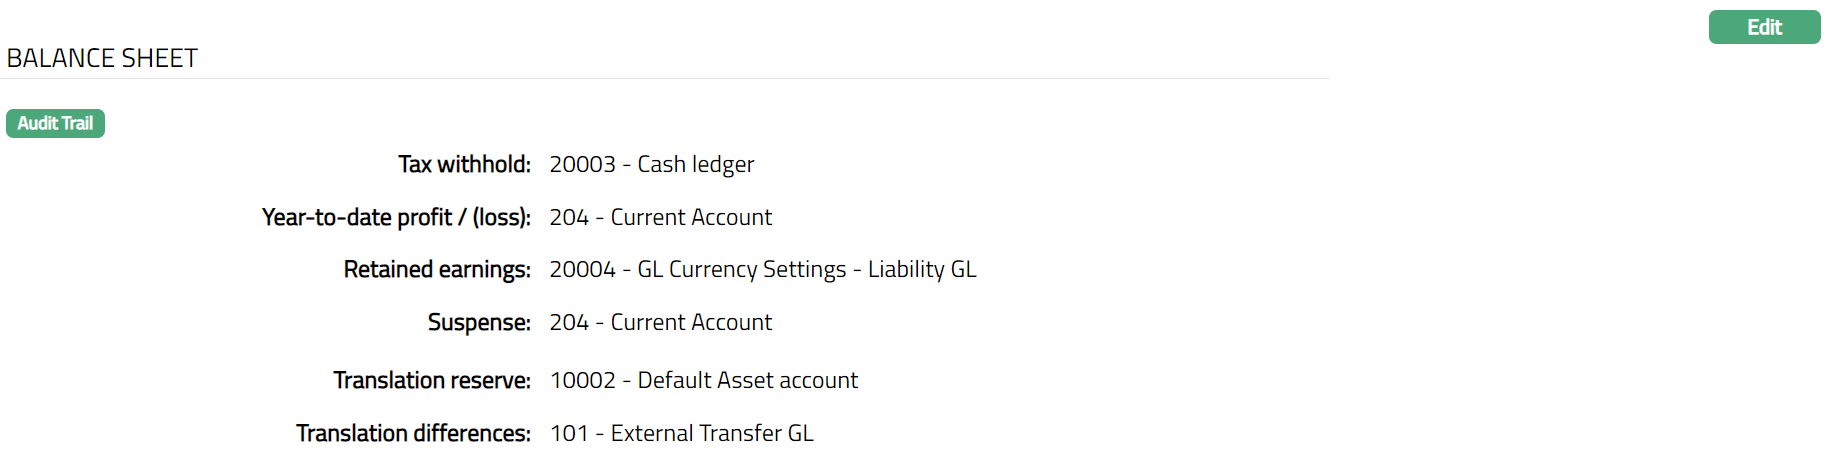The width and height of the screenshot is (1833, 463).
Task: Click the Translation differences label
Action: point(413,433)
